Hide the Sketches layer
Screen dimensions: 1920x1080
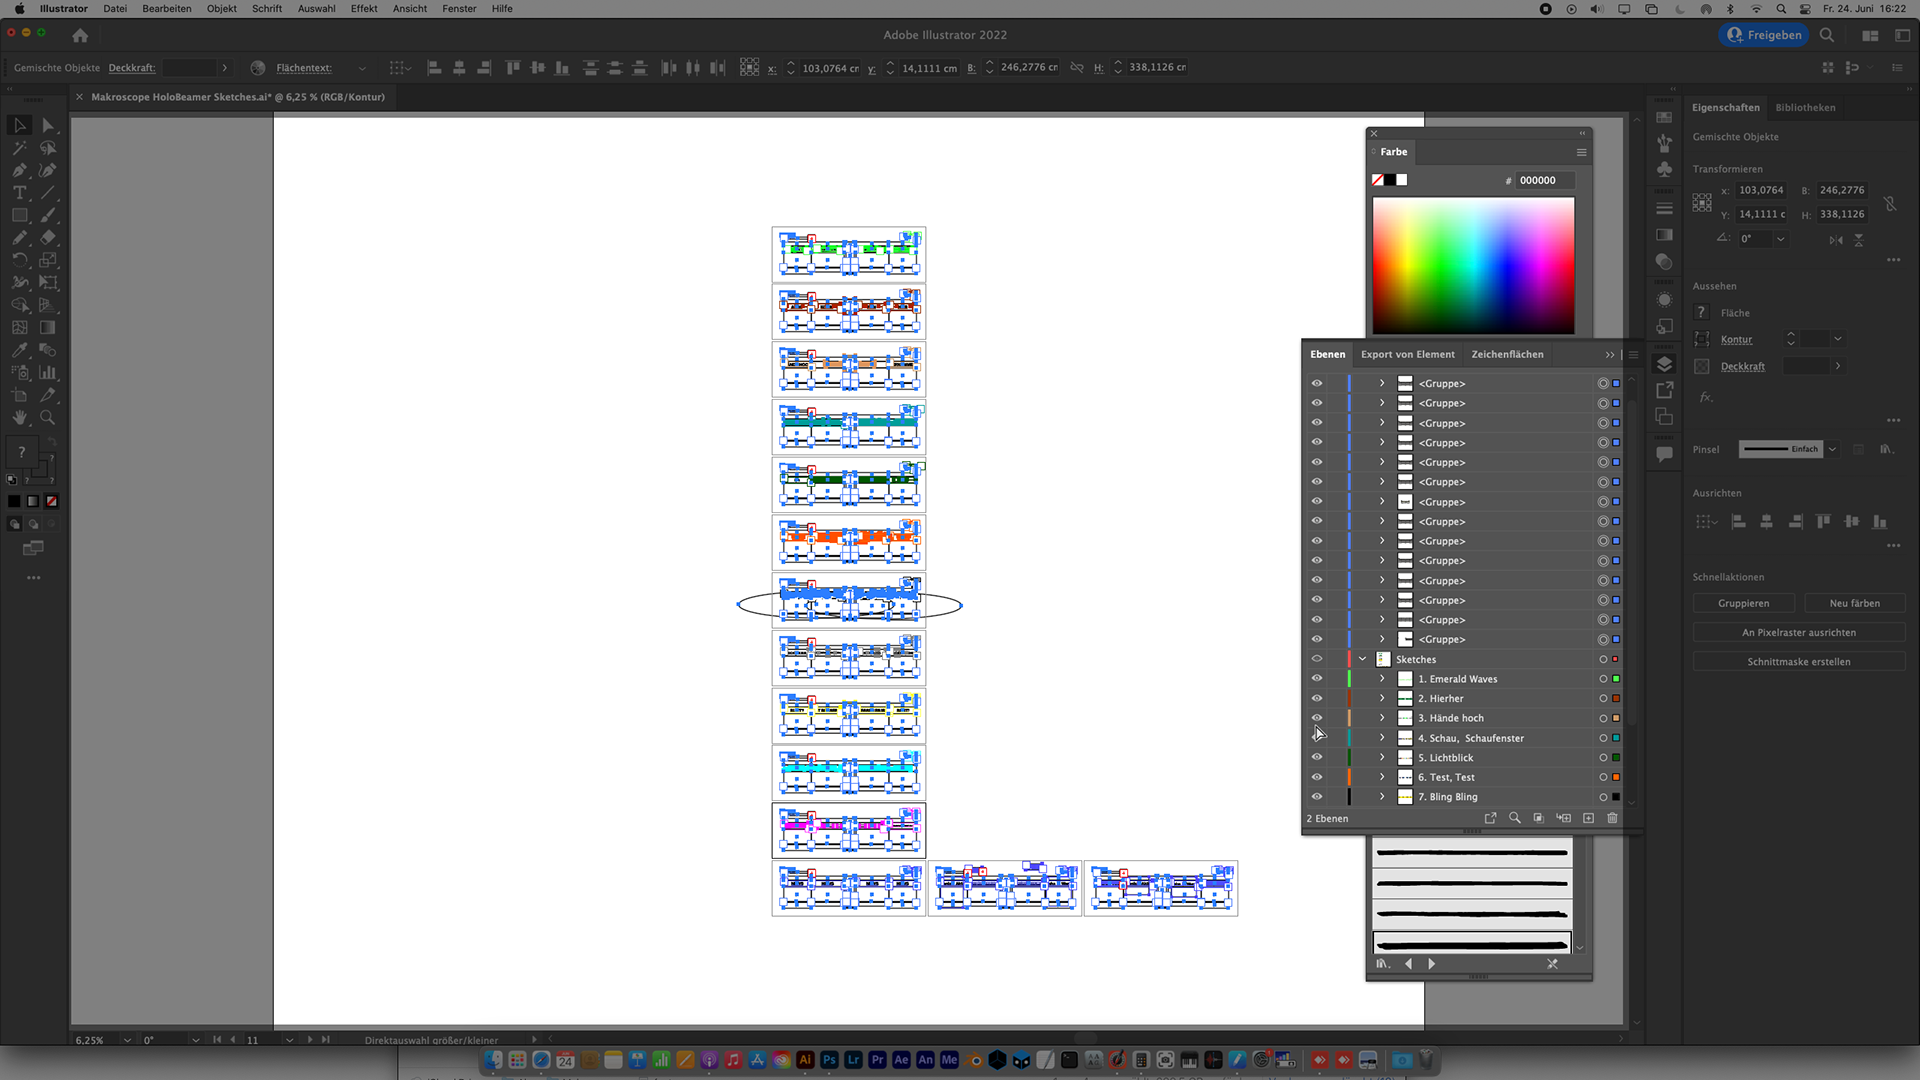[1317, 659]
